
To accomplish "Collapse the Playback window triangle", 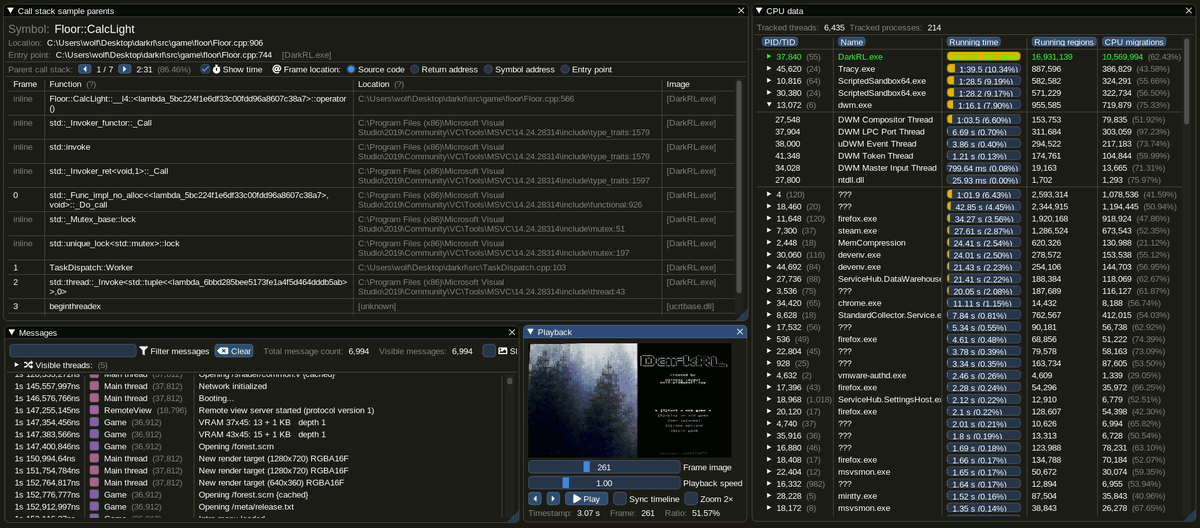I will click(530, 332).
